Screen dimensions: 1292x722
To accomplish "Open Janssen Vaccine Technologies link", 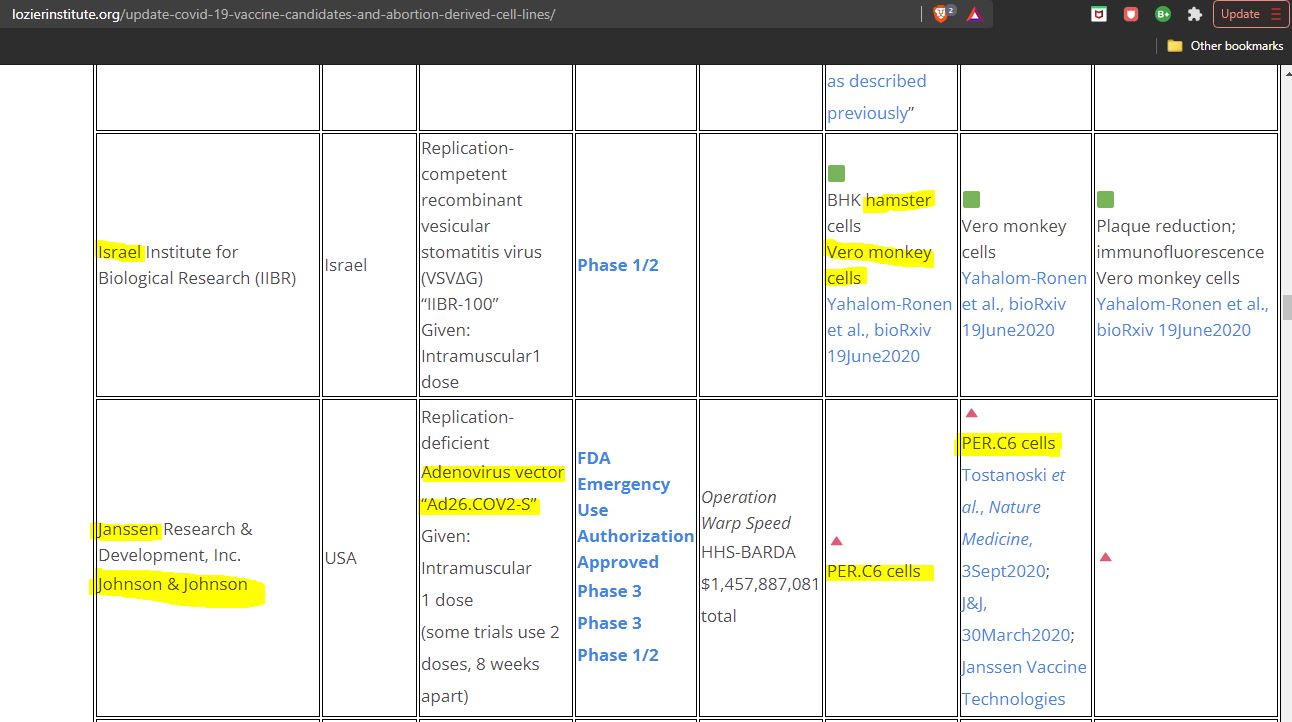I will (1024, 683).
